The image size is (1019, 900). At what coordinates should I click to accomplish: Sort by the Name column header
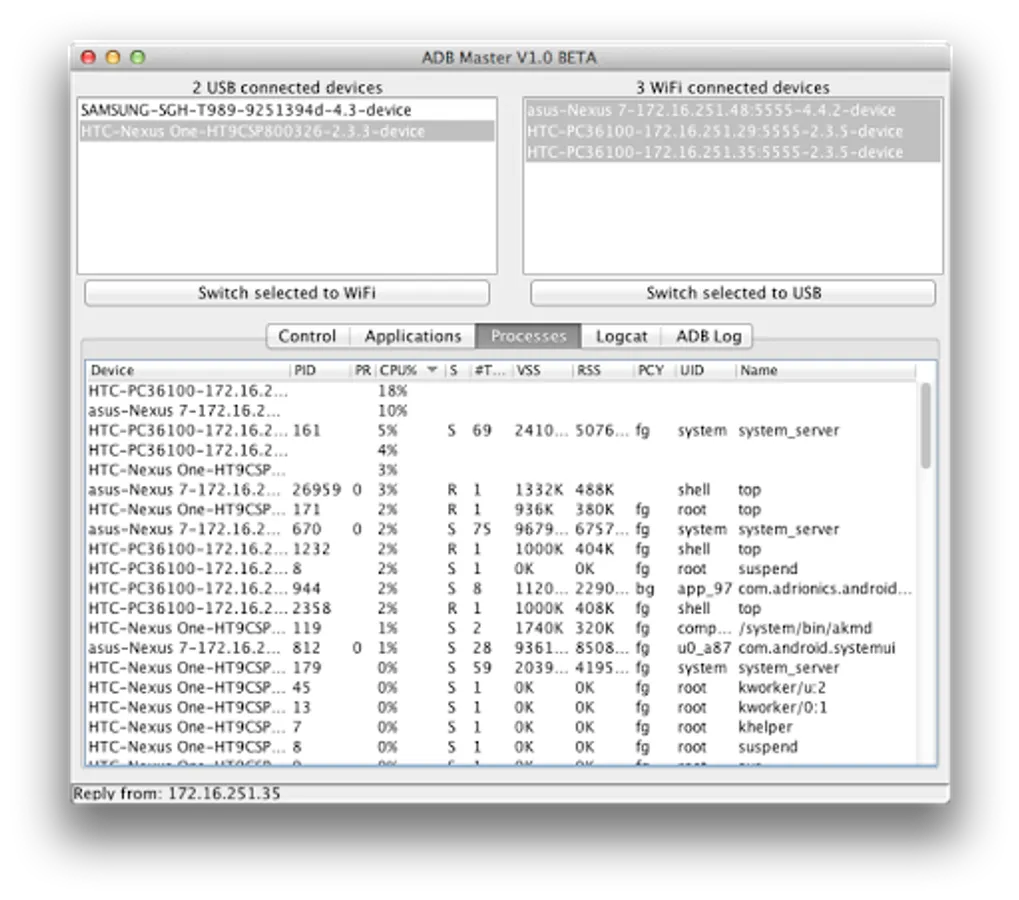point(825,370)
